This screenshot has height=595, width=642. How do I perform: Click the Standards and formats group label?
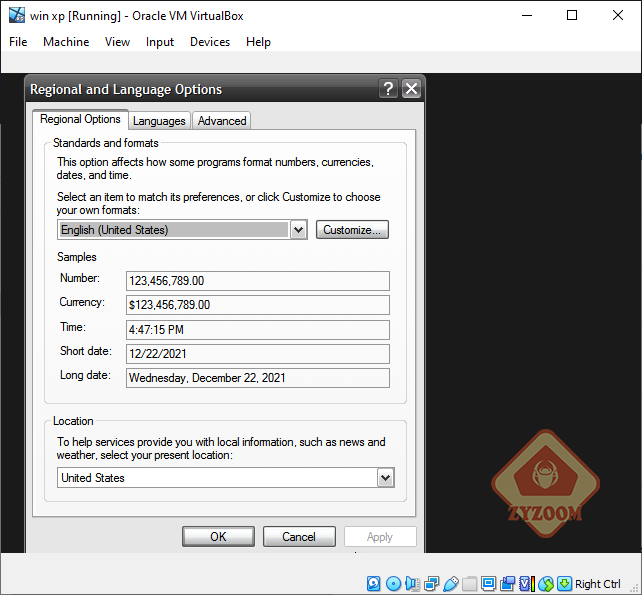click(x=105, y=143)
